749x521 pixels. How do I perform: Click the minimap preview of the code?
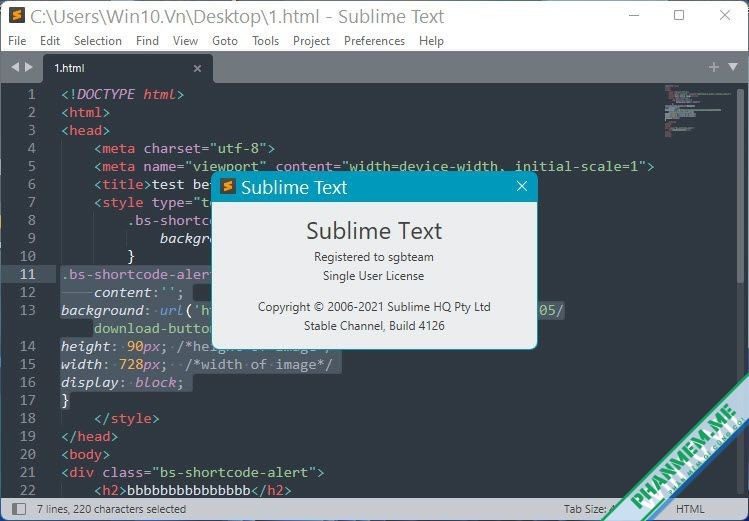tap(697, 111)
